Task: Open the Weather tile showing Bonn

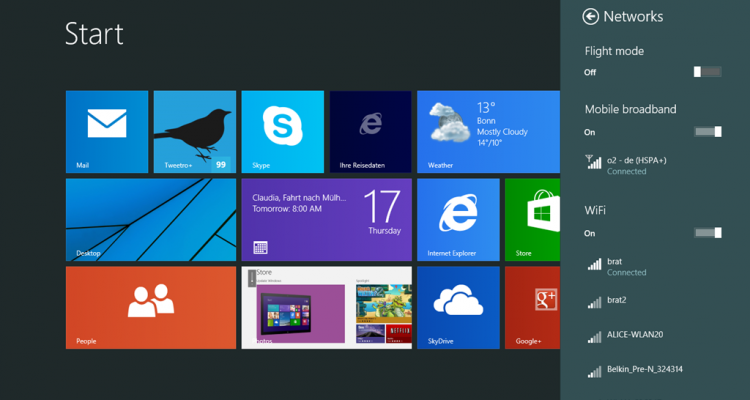Action: point(488,132)
